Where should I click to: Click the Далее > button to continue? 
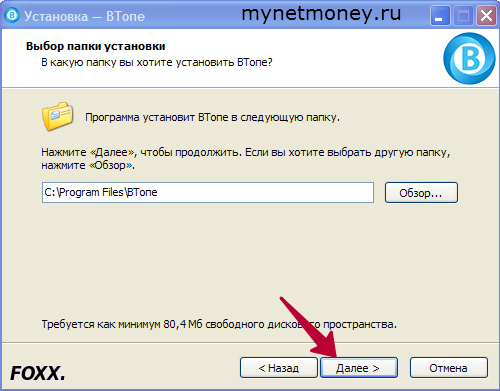click(x=359, y=368)
